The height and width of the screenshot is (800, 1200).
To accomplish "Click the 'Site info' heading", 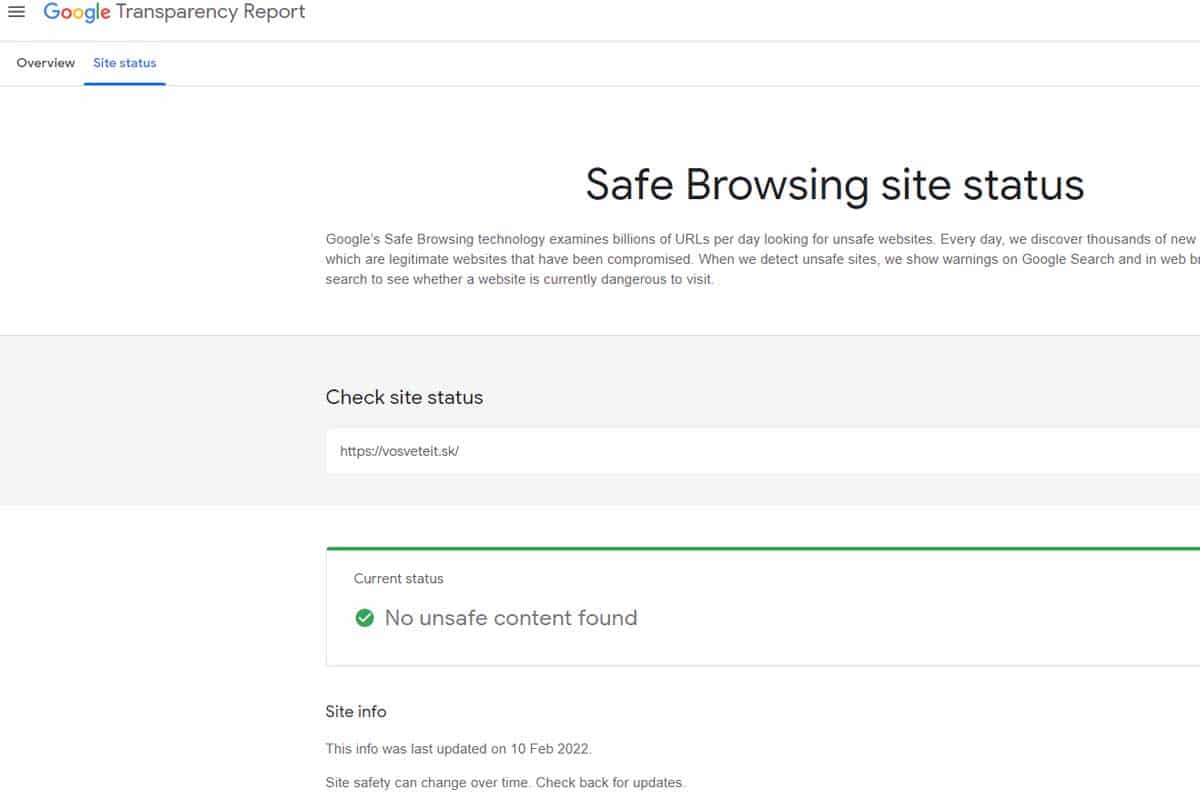I will [356, 712].
